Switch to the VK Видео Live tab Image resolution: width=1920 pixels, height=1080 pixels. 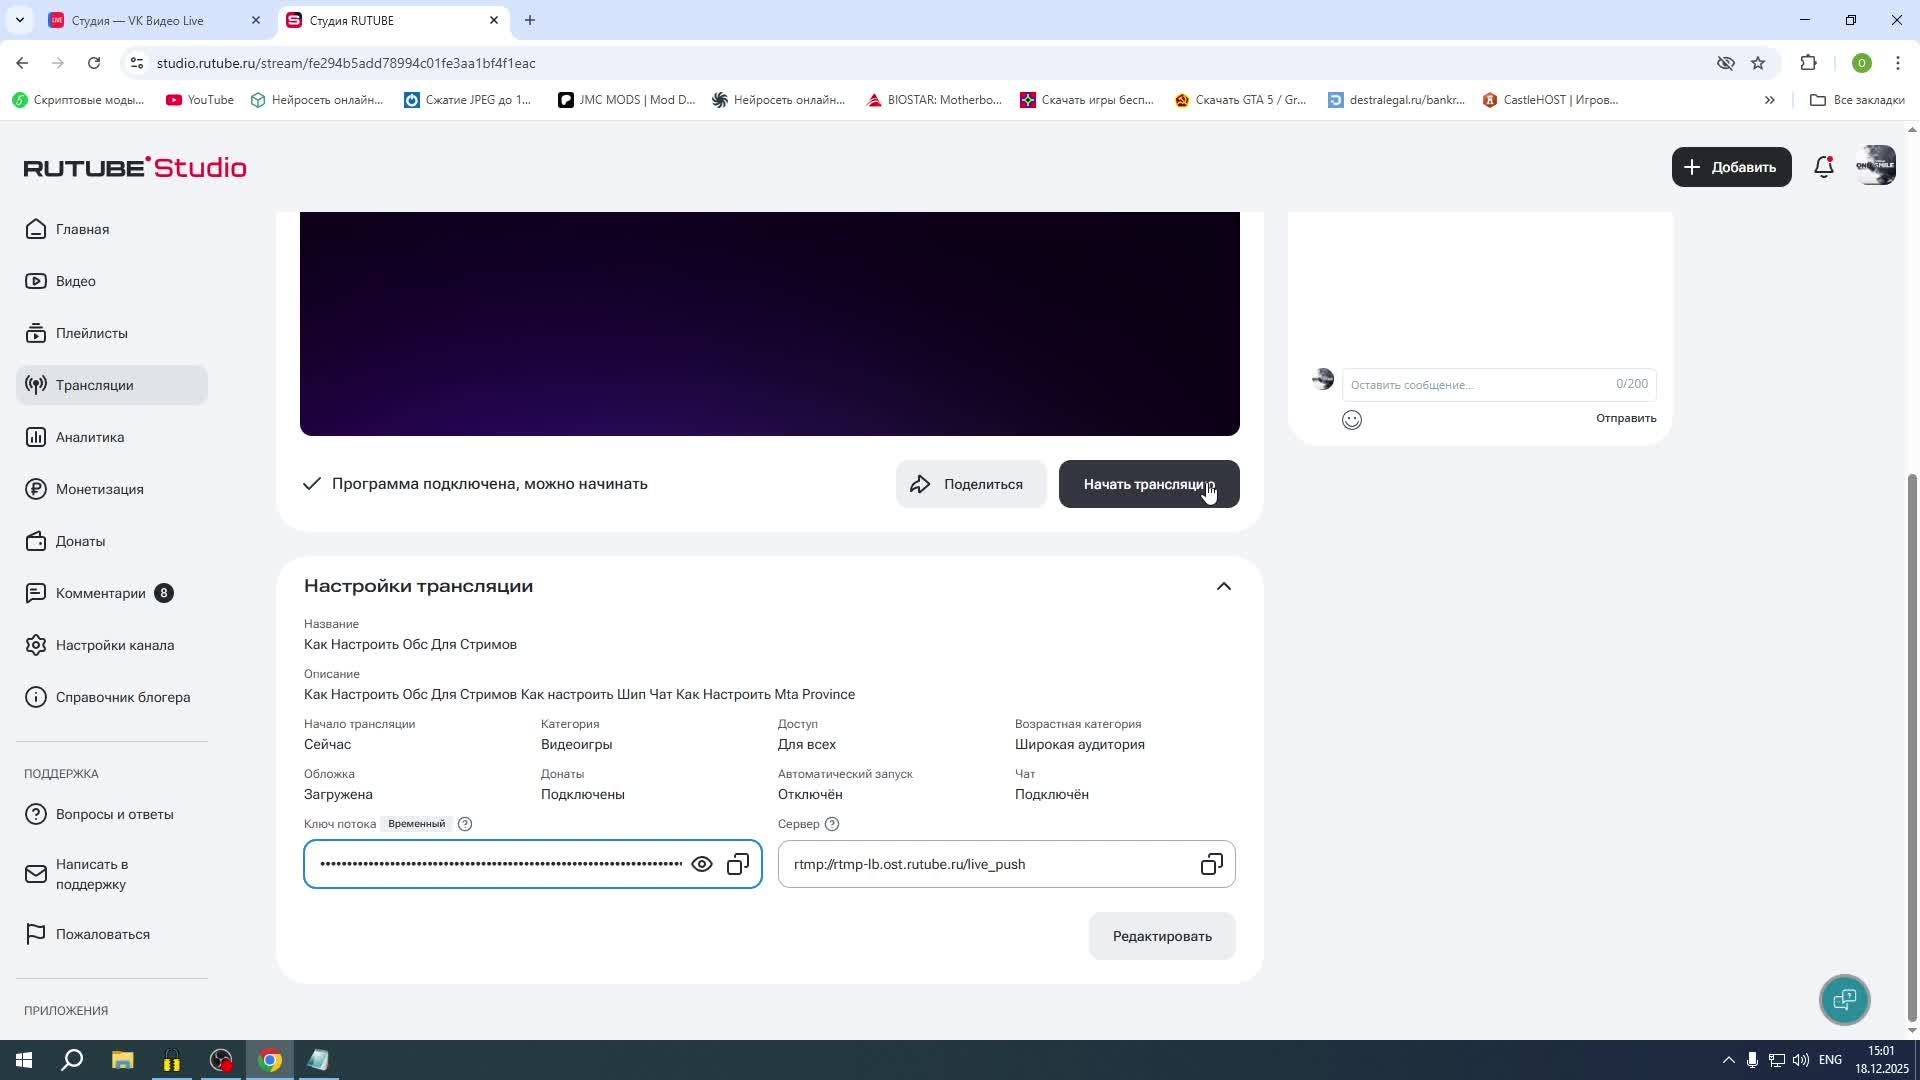pyautogui.click(x=140, y=20)
